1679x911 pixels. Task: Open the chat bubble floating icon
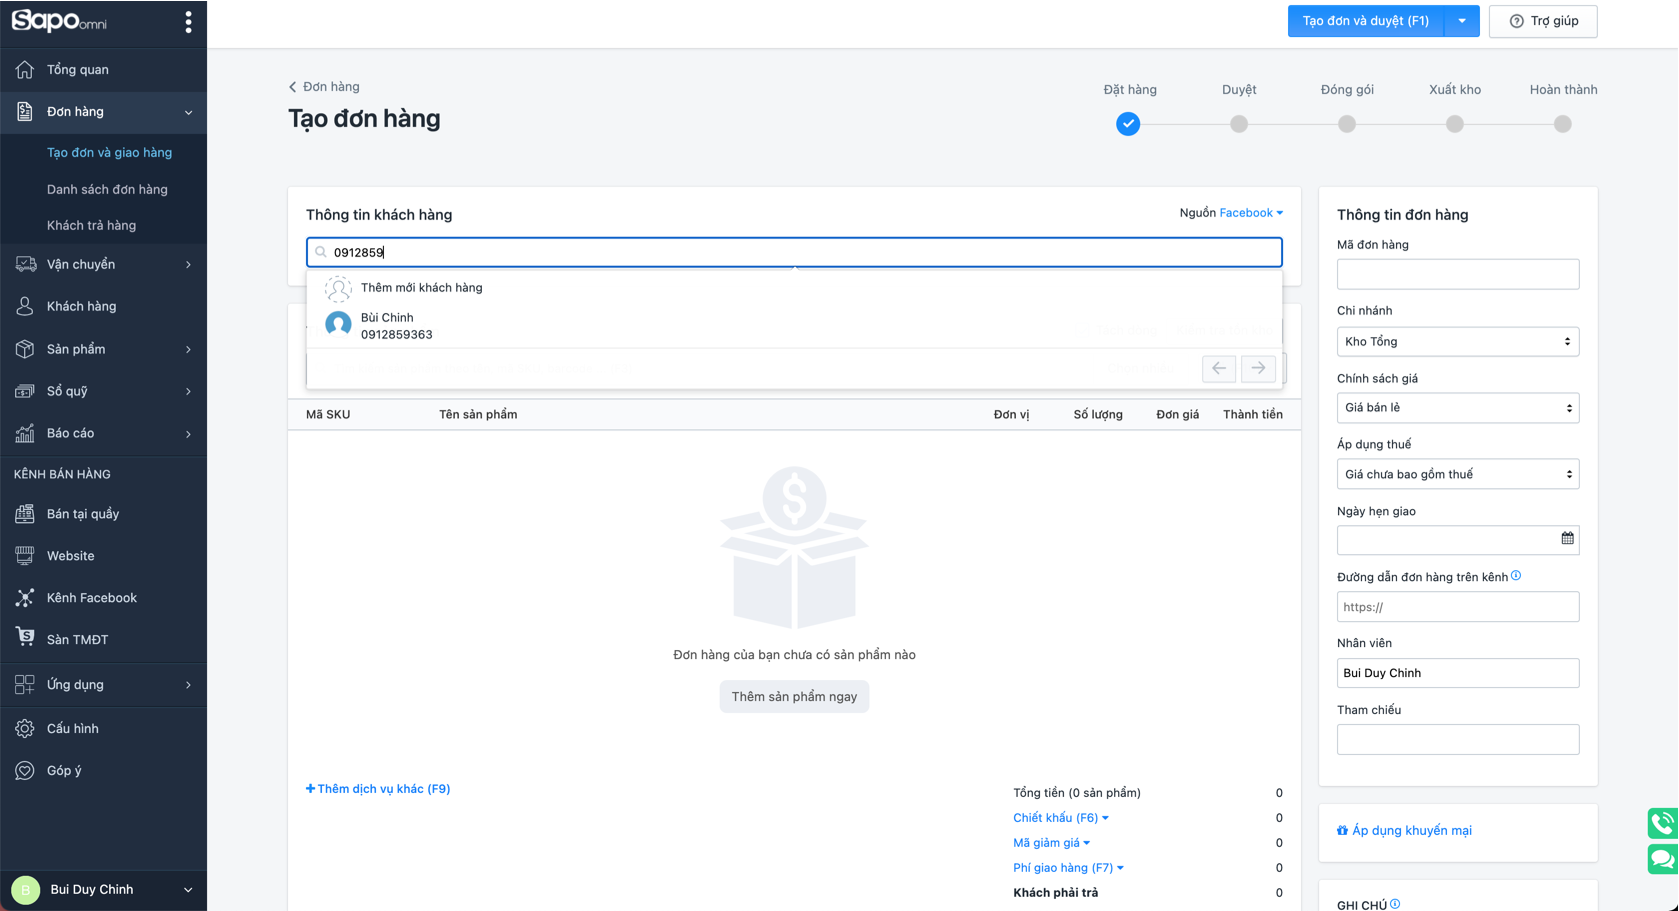[1662, 859]
